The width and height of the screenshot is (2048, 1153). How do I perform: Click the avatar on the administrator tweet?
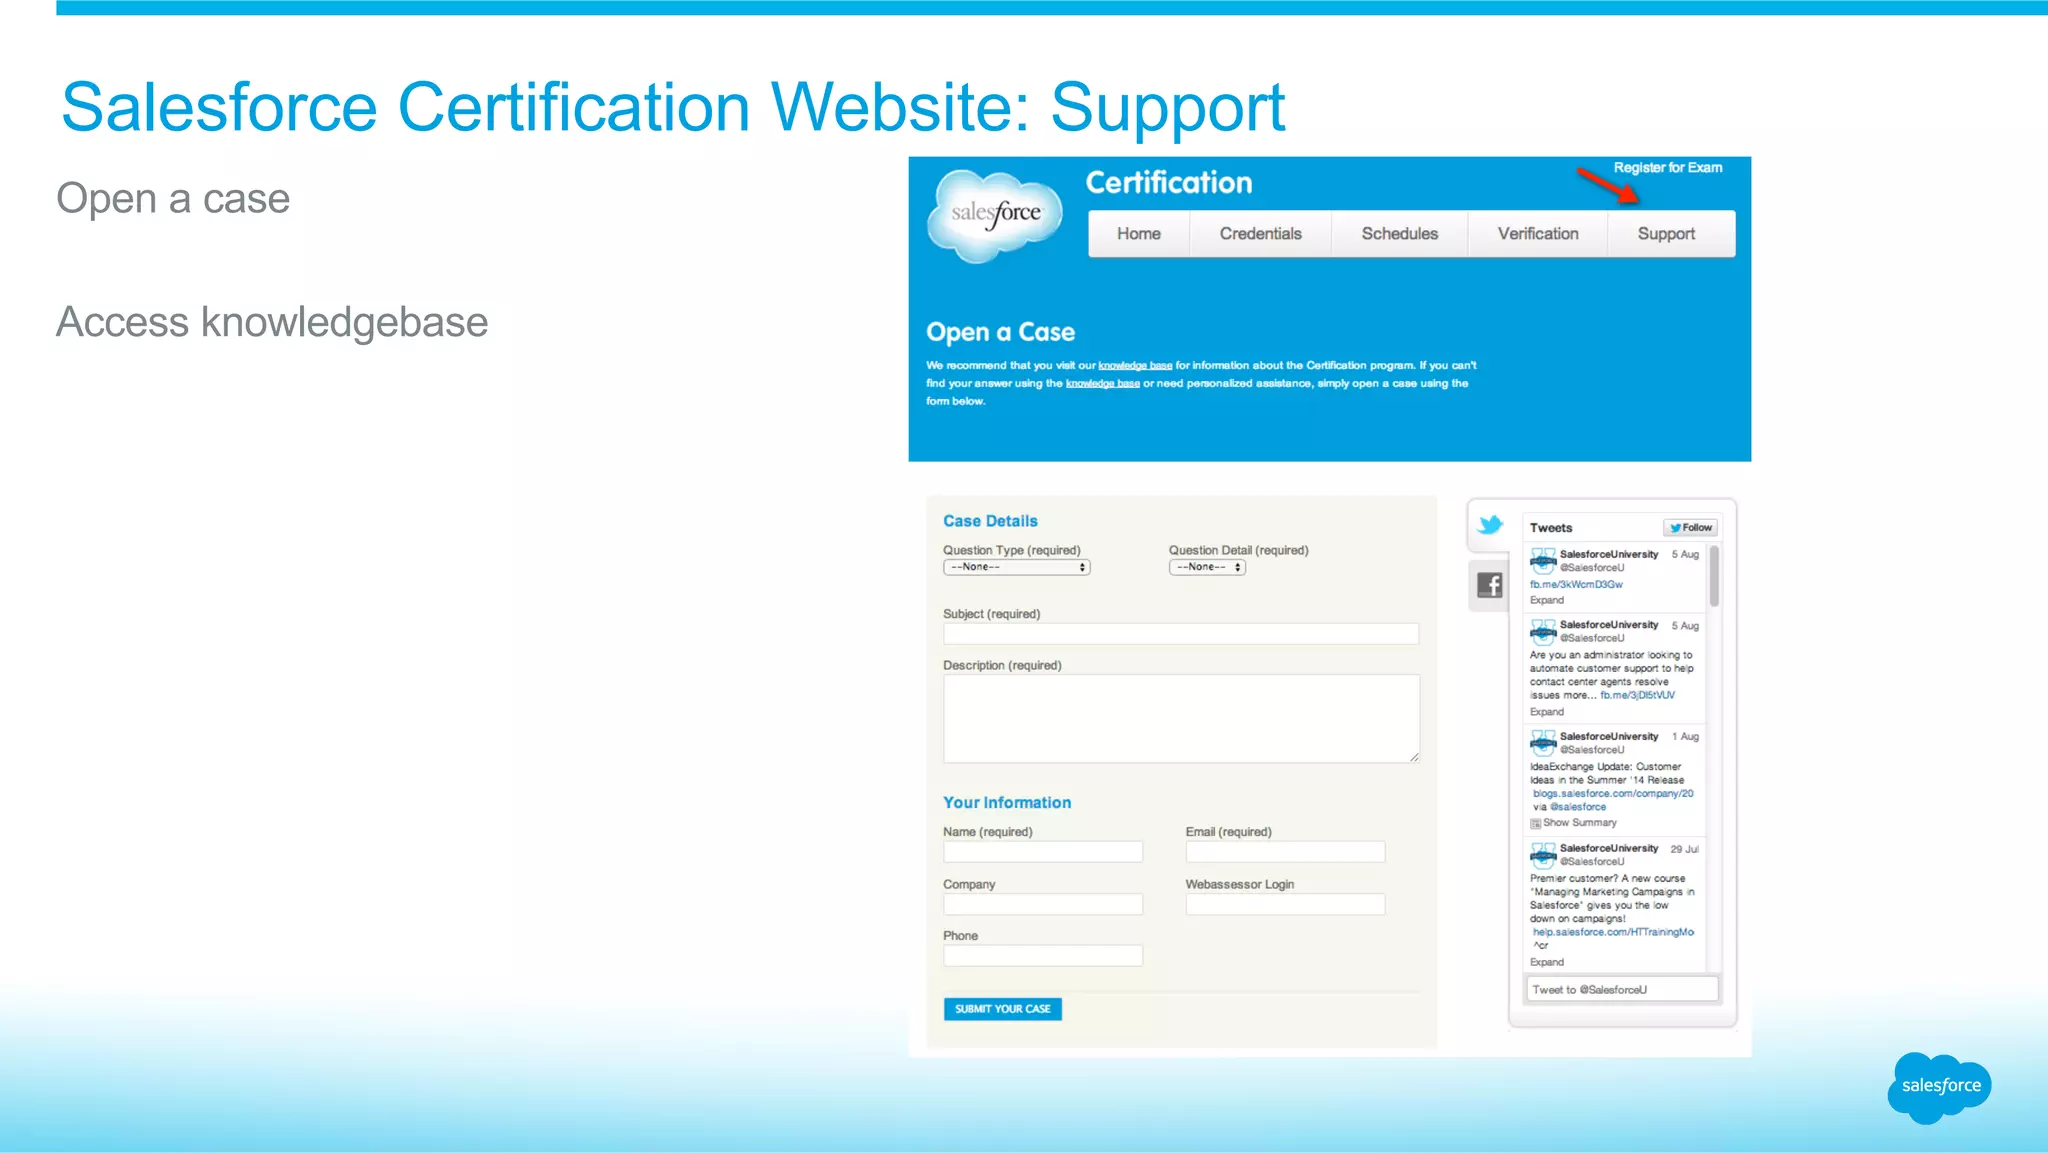click(x=1543, y=631)
